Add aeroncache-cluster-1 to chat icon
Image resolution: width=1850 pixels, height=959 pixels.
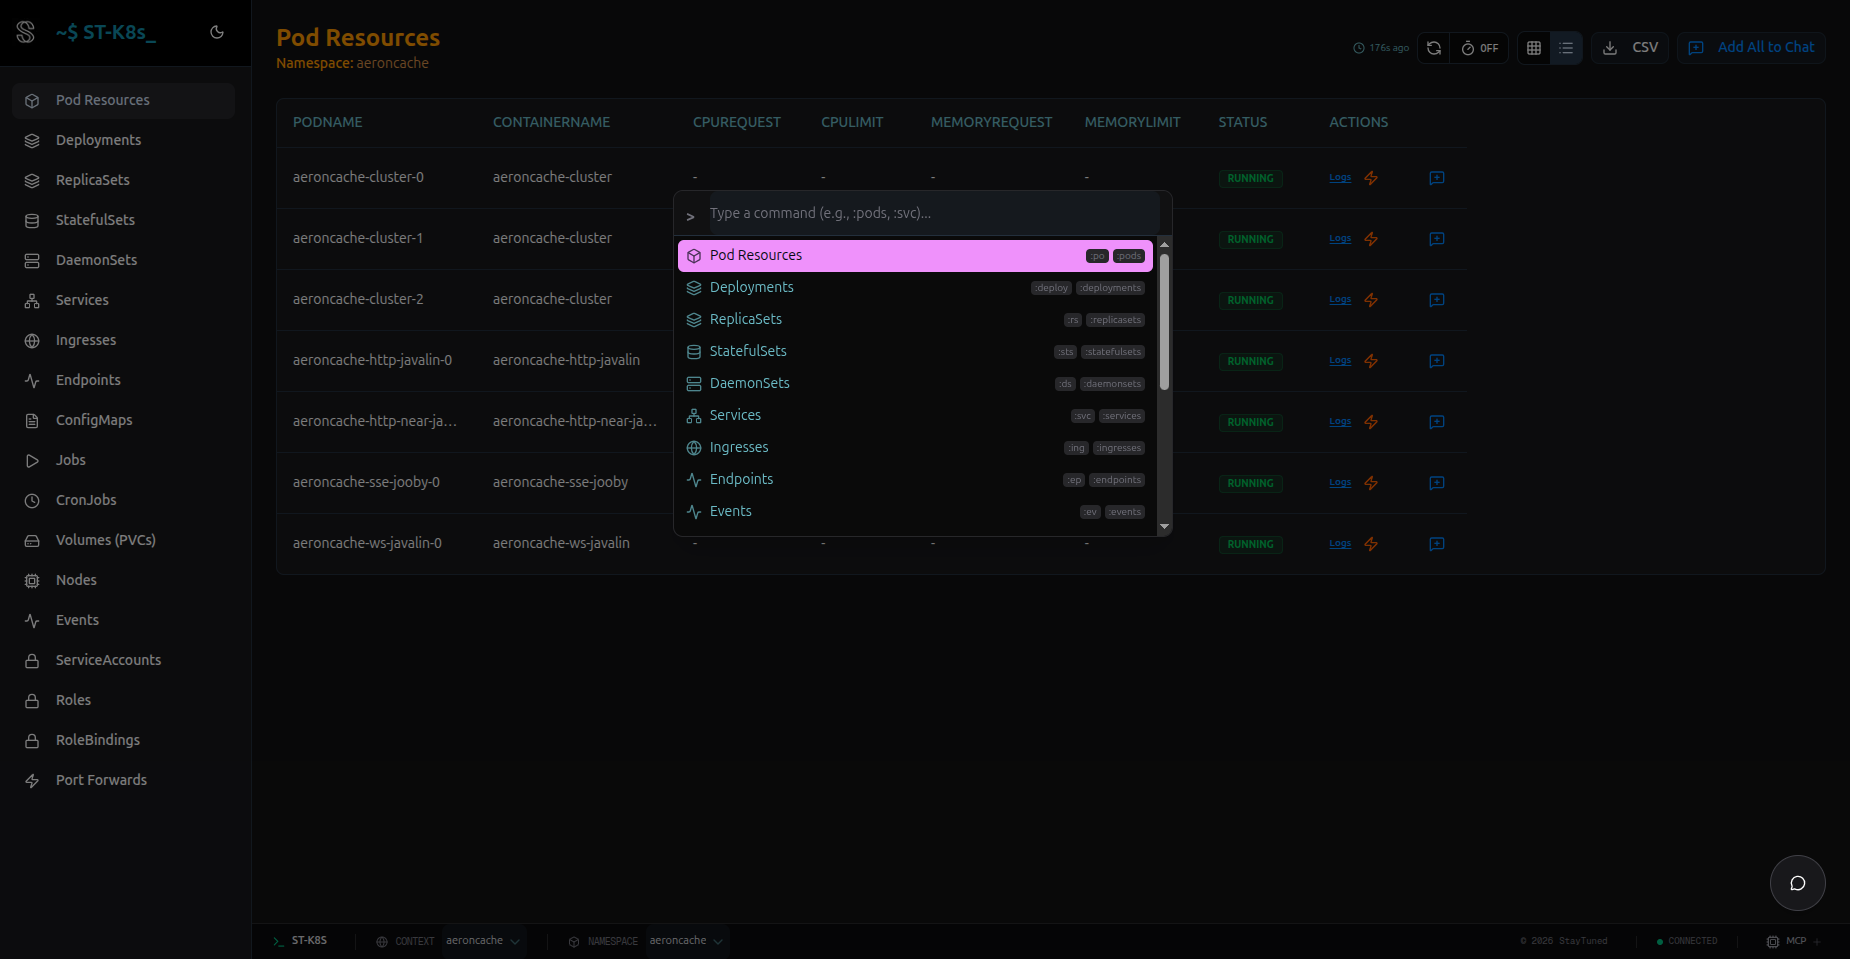pyautogui.click(x=1437, y=239)
